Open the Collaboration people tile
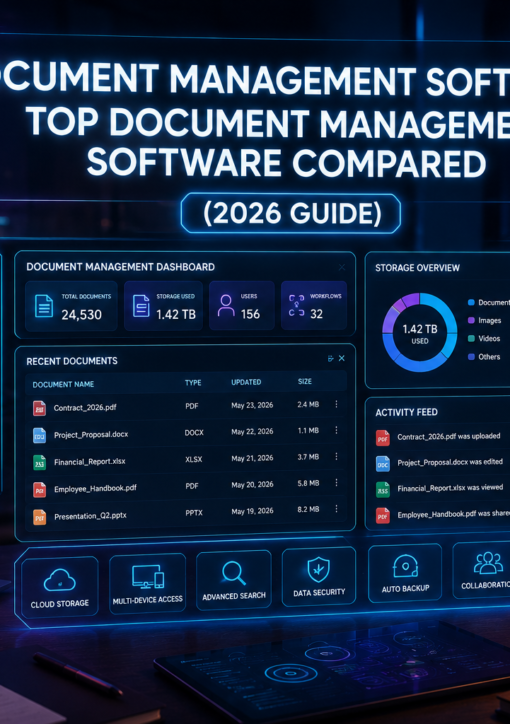The image size is (510, 724). coord(482,570)
